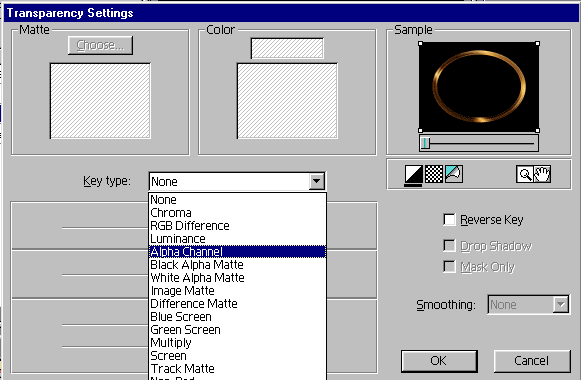Select the Zoom magnifier tool
This screenshot has height=380, width=581.
525,174
